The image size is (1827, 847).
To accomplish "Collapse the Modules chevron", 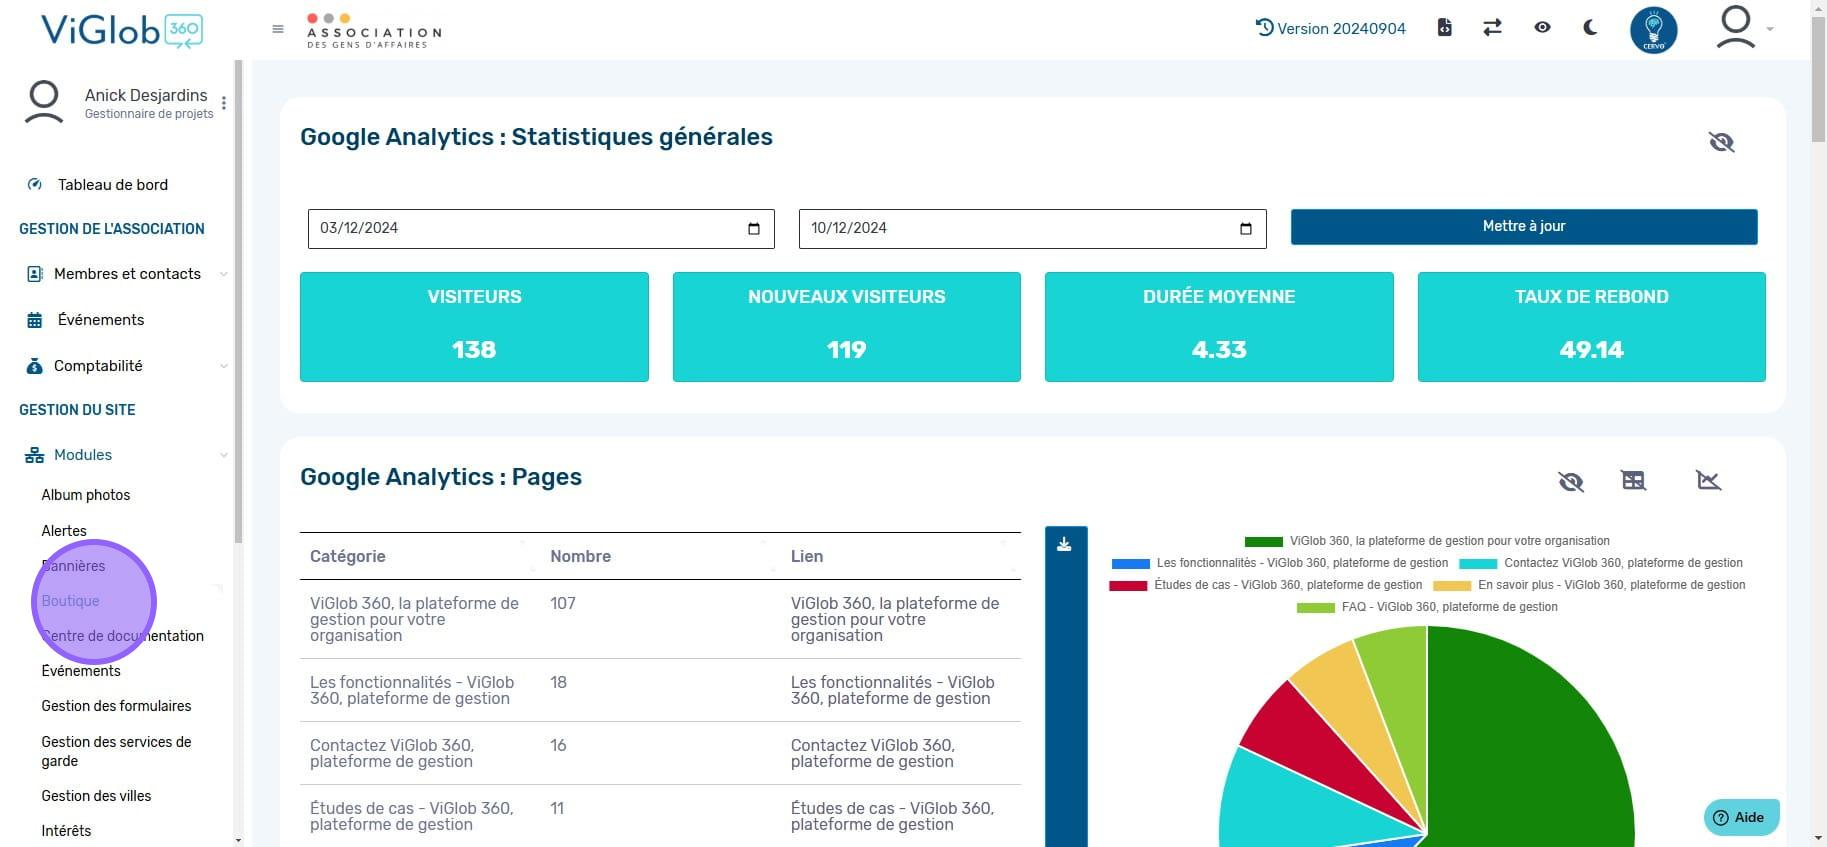I will click(x=223, y=455).
